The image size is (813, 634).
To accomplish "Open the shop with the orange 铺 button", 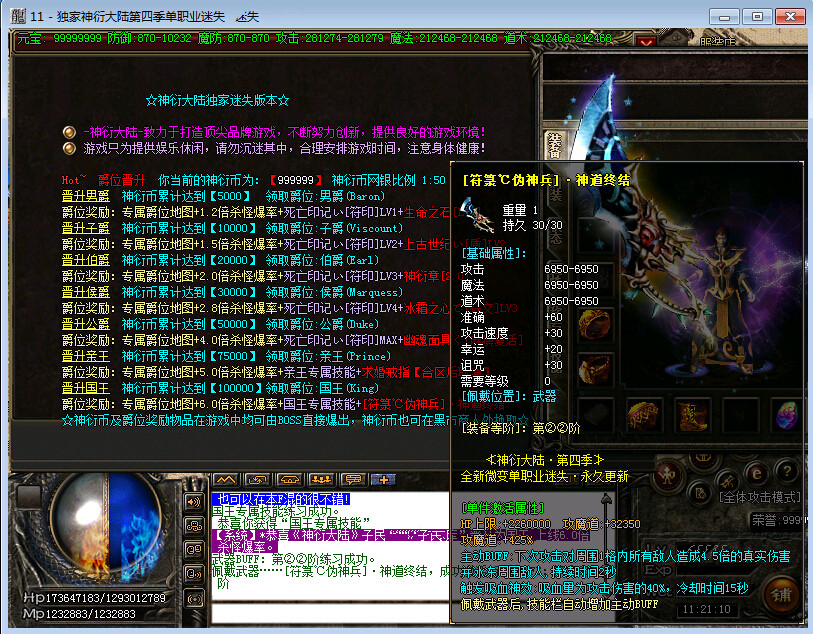I will coord(781,595).
